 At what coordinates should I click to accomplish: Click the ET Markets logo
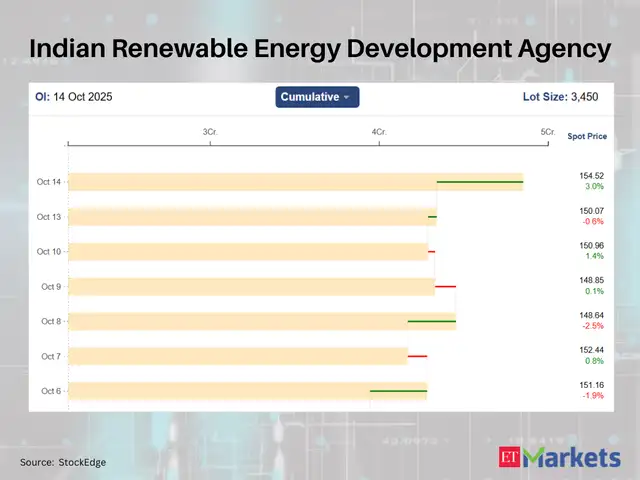[558, 458]
